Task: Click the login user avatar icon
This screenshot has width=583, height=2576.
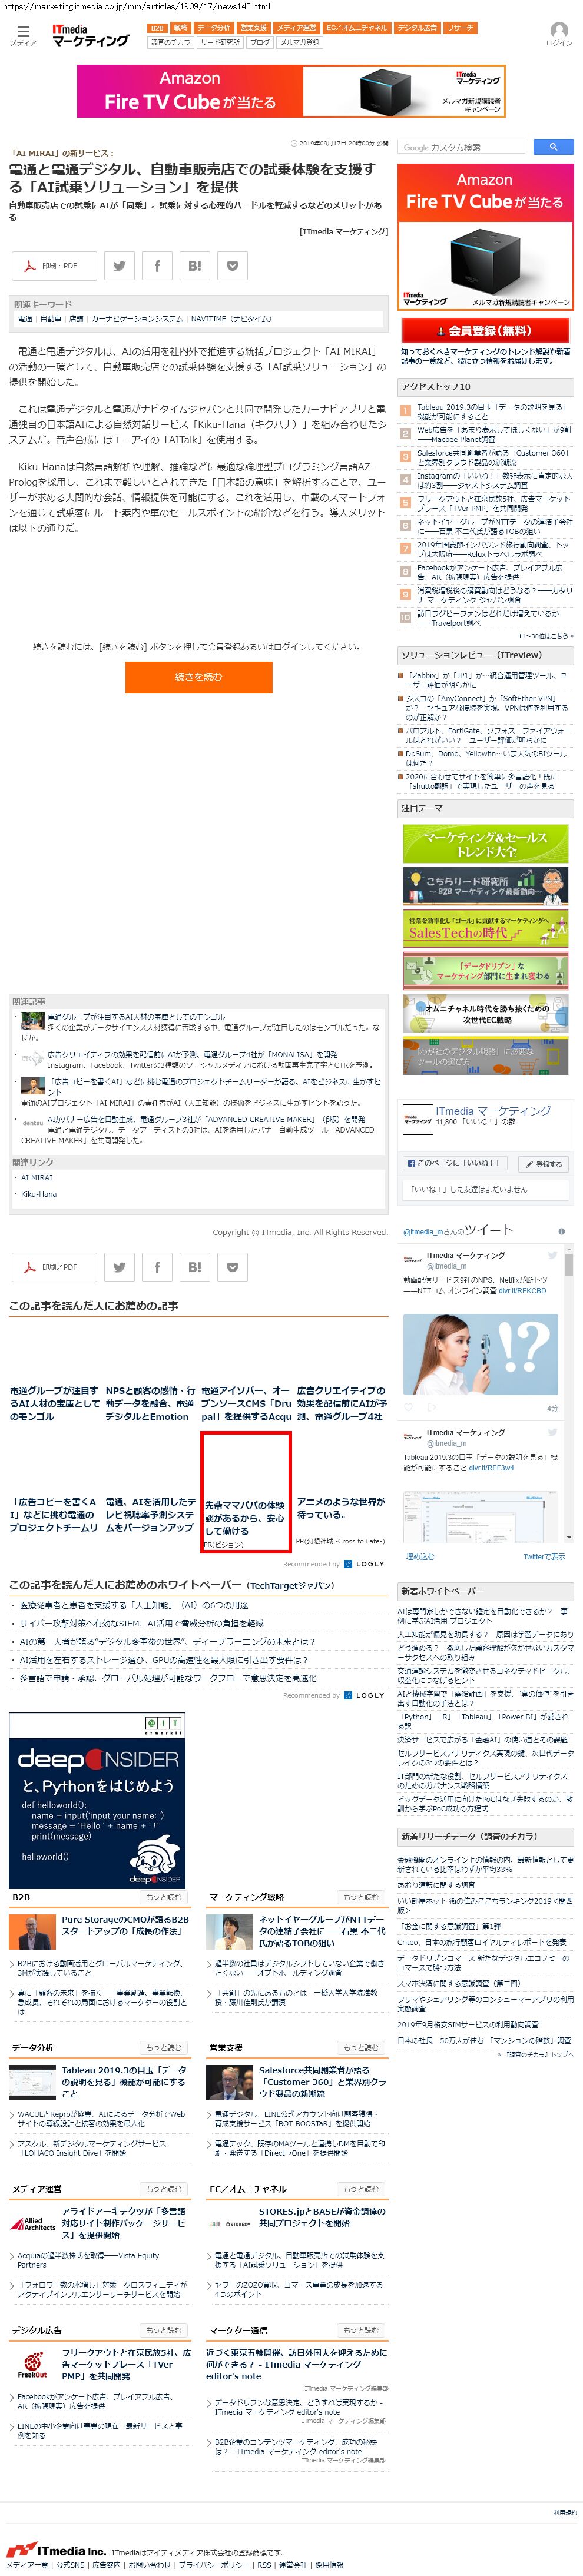Action: (x=559, y=33)
